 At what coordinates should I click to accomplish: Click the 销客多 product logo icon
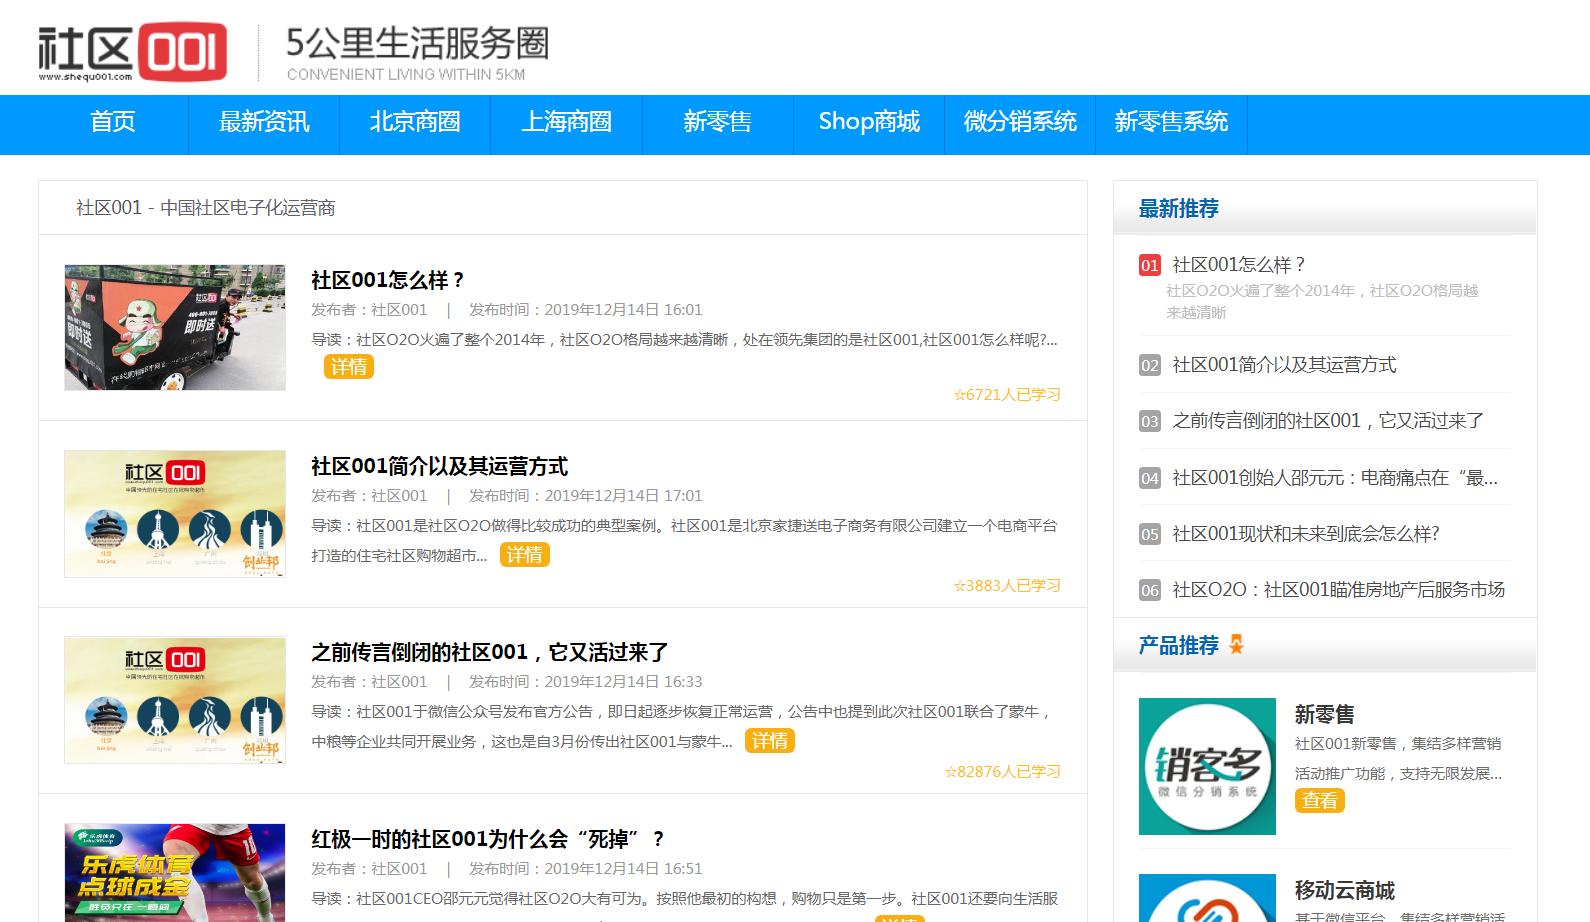click(x=1207, y=766)
